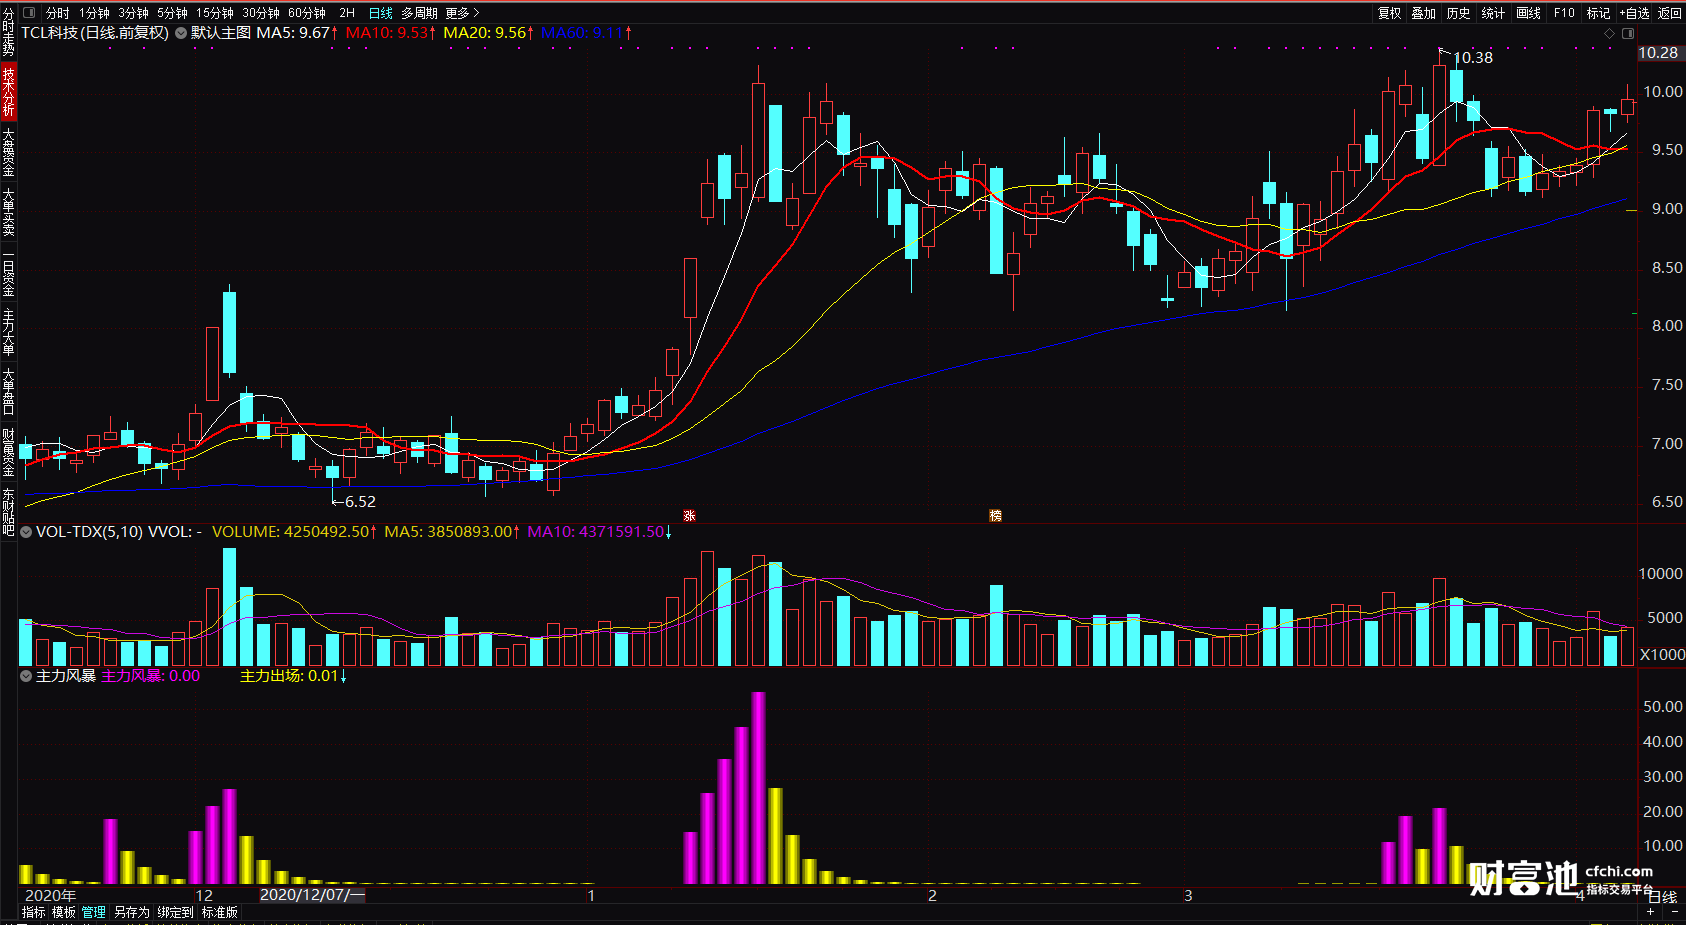Expand the main chart indicator dropdown arrow
This screenshot has height=925, width=1686.
pos(181,33)
